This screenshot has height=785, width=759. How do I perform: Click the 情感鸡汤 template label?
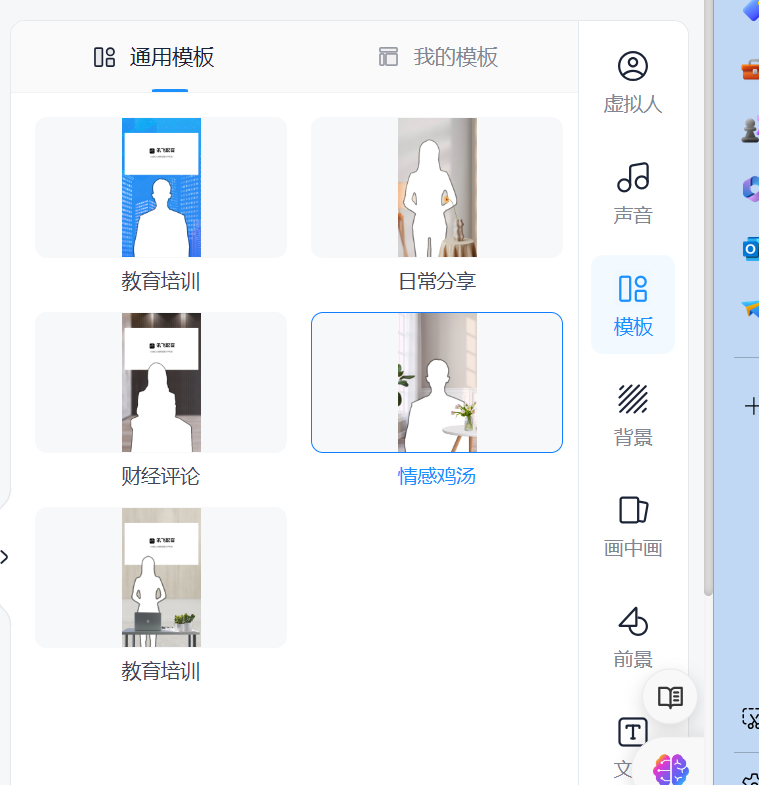(437, 476)
